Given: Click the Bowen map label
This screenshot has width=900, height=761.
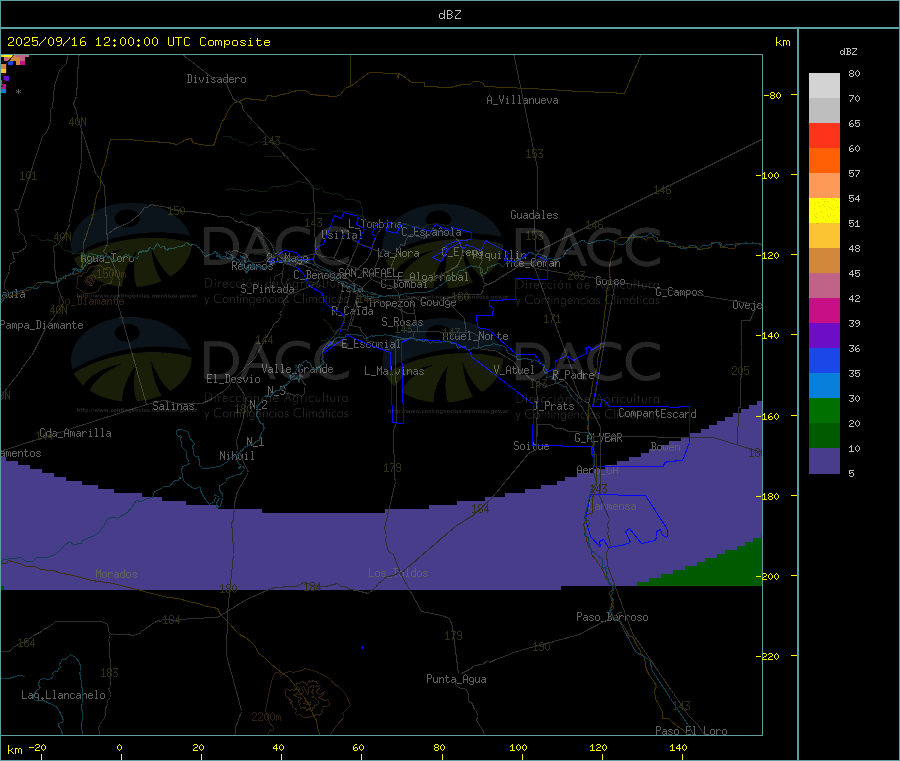Looking at the screenshot, I should click(666, 446).
